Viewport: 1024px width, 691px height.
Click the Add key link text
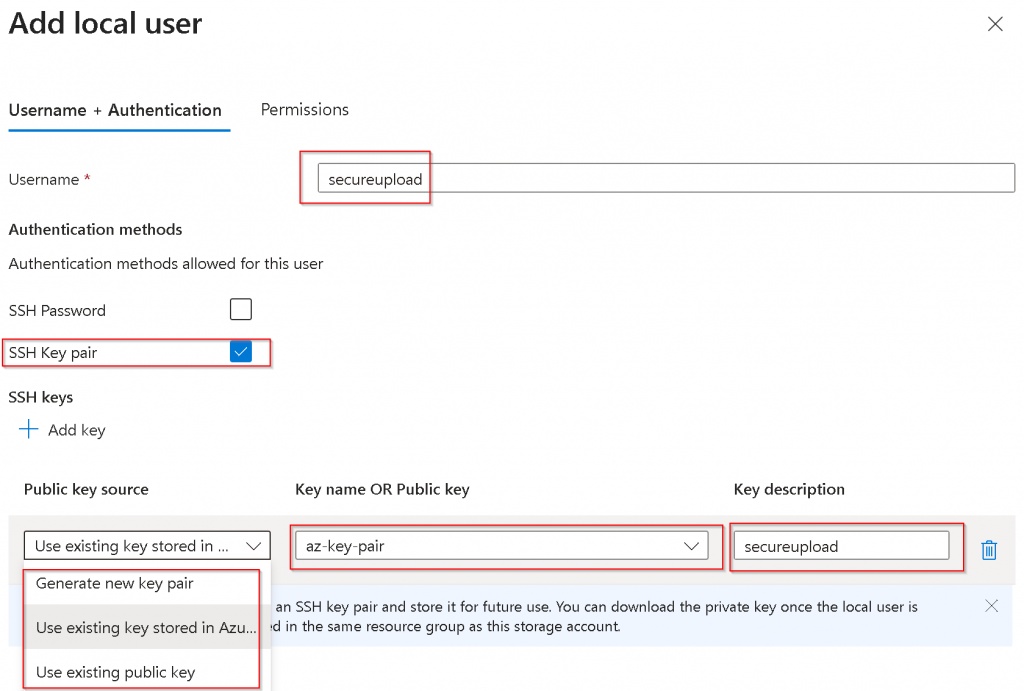point(77,430)
